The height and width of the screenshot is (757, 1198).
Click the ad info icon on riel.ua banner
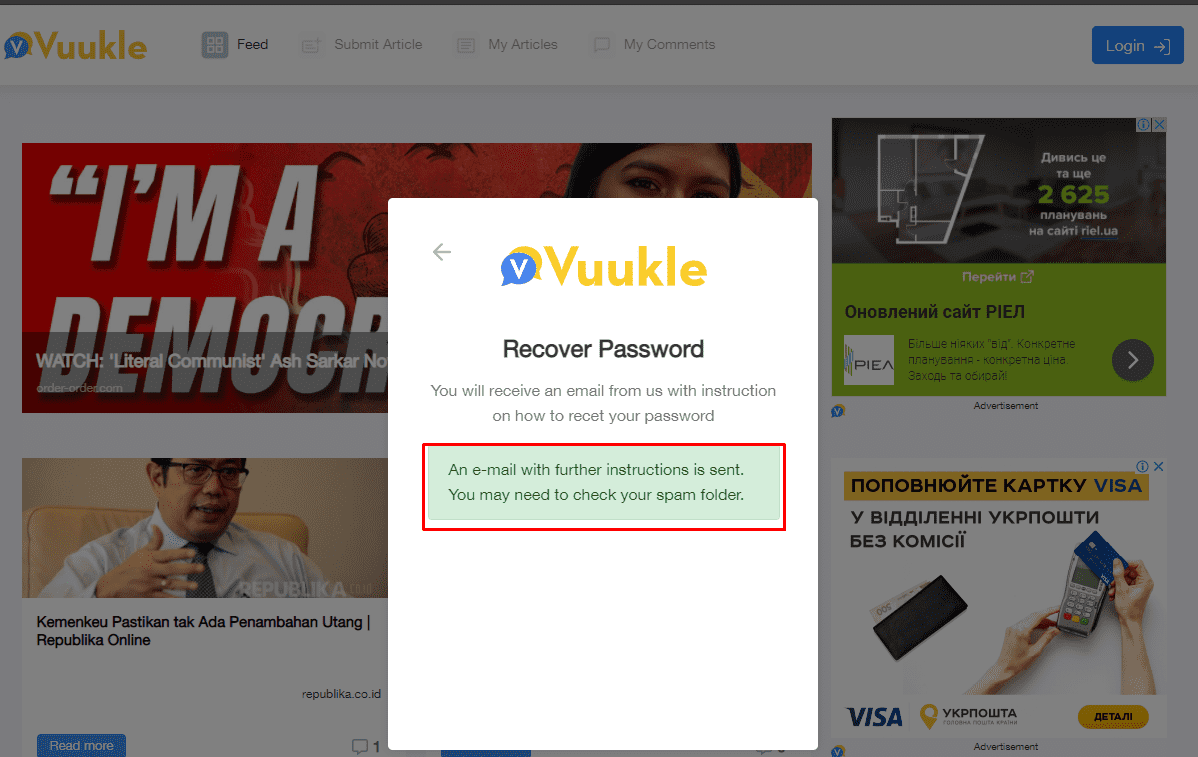pyautogui.click(x=1144, y=125)
